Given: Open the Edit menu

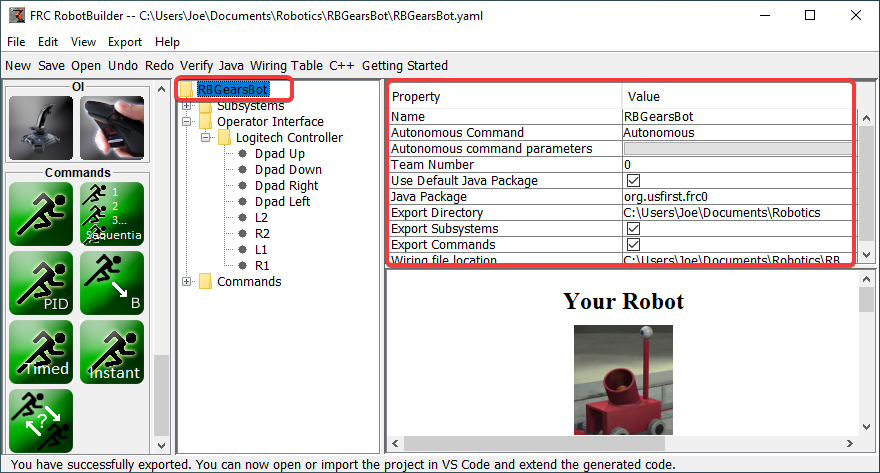Looking at the screenshot, I should click(48, 42).
